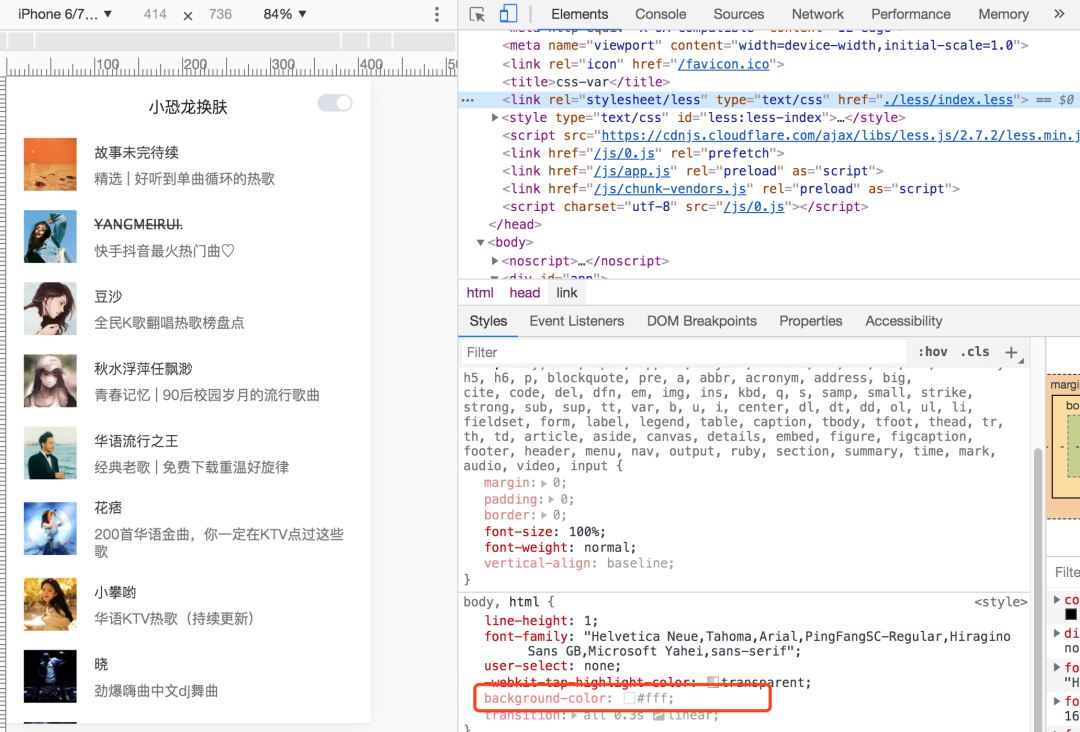The width and height of the screenshot is (1080, 732).
Task: Edit the device width field 414
Action: 155,14
